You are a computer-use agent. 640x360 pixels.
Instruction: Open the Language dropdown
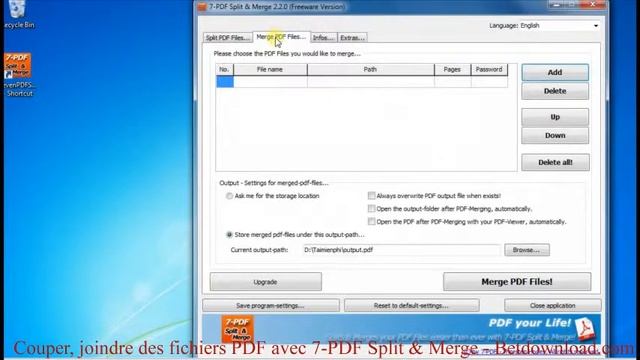[x=560, y=25]
